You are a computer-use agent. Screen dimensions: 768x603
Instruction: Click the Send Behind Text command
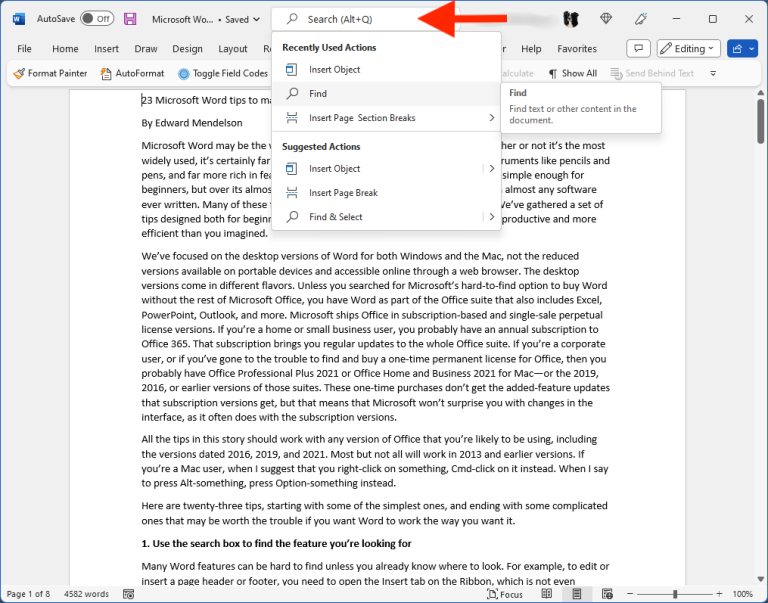[652, 73]
